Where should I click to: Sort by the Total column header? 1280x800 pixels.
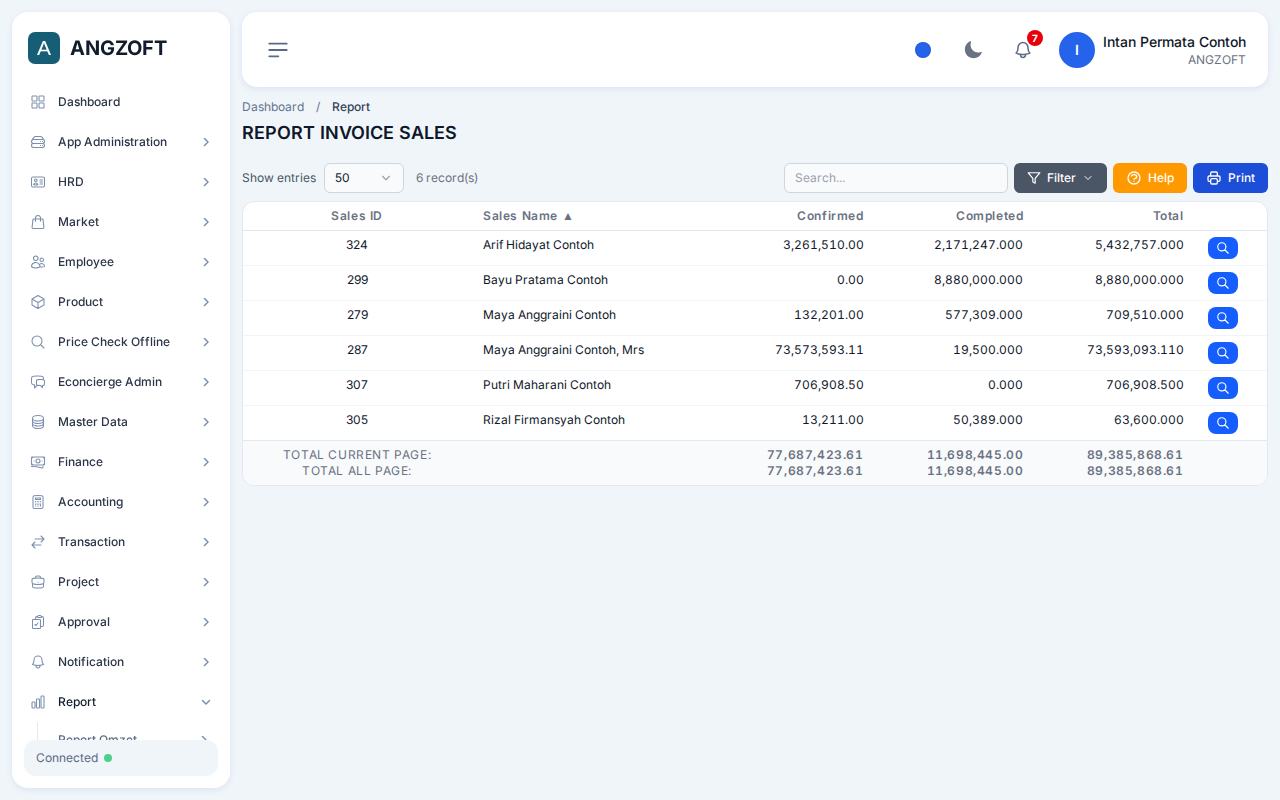tap(1168, 216)
